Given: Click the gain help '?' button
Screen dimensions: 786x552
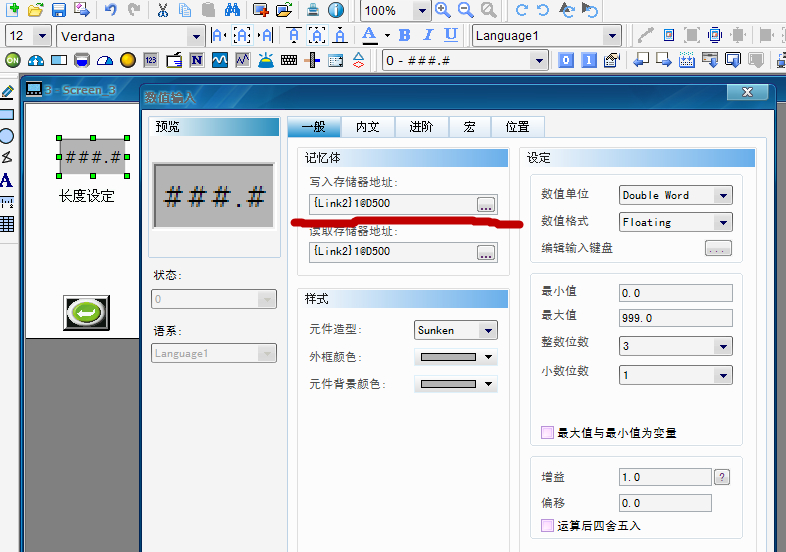Looking at the screenshot, I should point(721,478).
